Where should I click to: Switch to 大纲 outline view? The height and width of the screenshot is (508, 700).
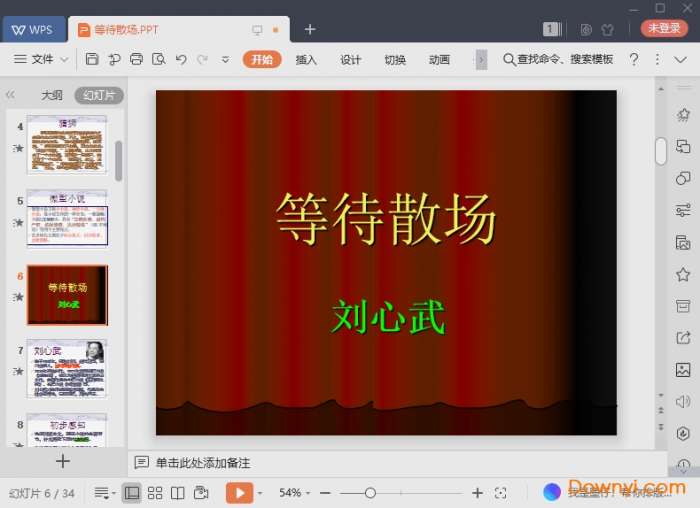52,95
